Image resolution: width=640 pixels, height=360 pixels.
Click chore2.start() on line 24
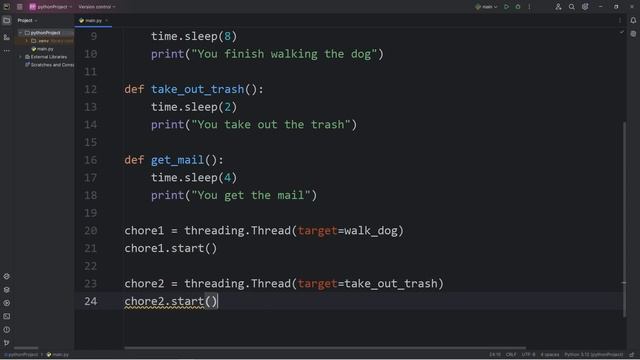click(x=171, y=301)
